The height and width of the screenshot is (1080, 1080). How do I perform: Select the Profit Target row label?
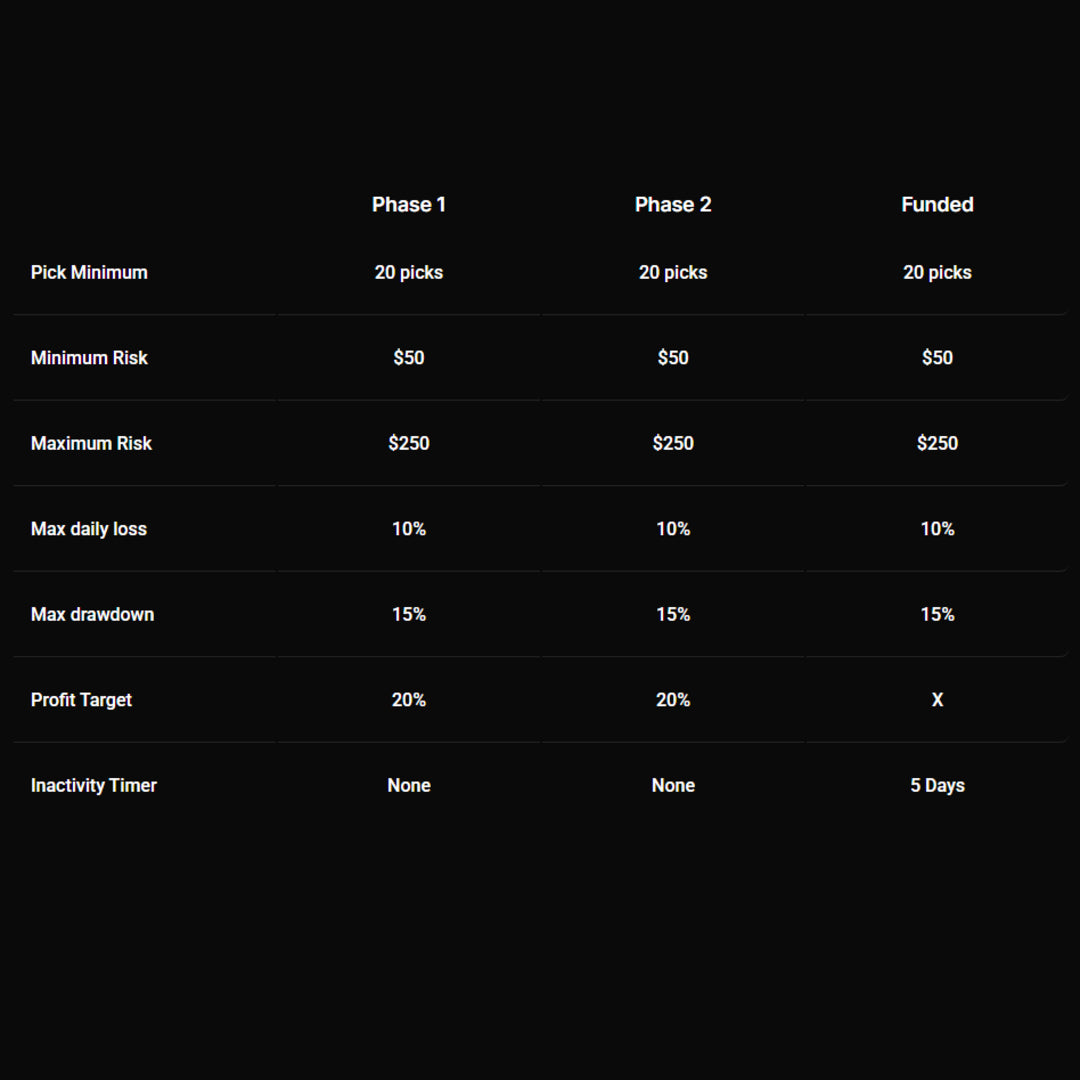[81, 700]
